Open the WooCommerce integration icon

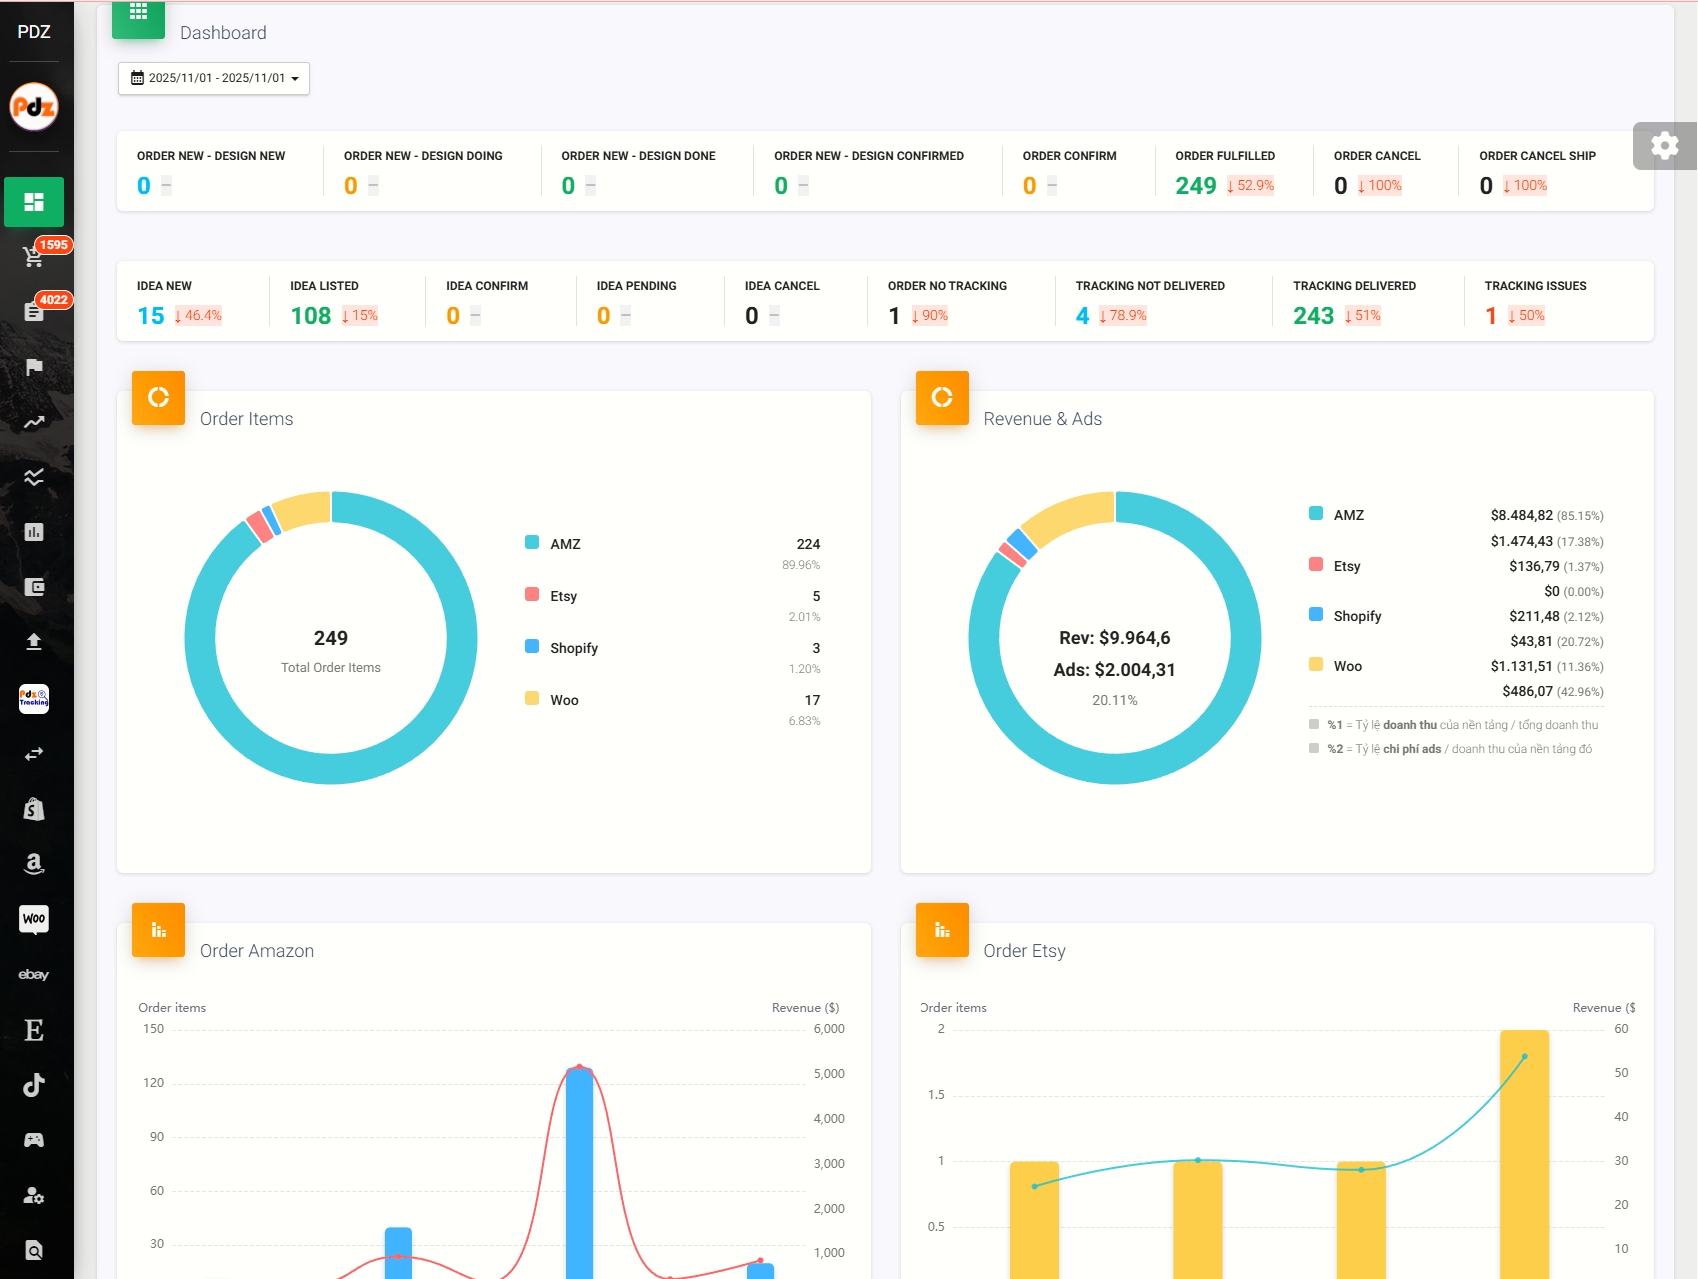34,919
